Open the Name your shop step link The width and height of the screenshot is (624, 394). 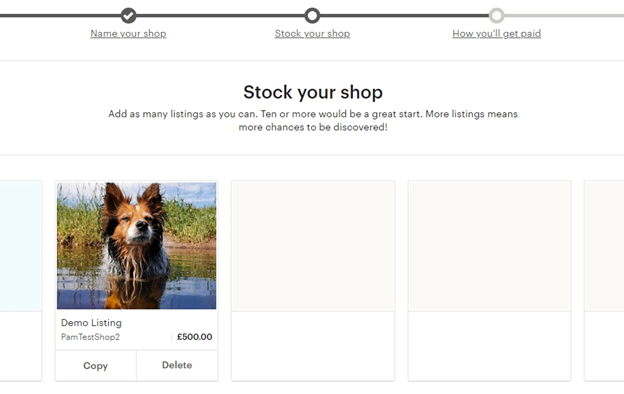pyautogui.click(x=128, y=34)
